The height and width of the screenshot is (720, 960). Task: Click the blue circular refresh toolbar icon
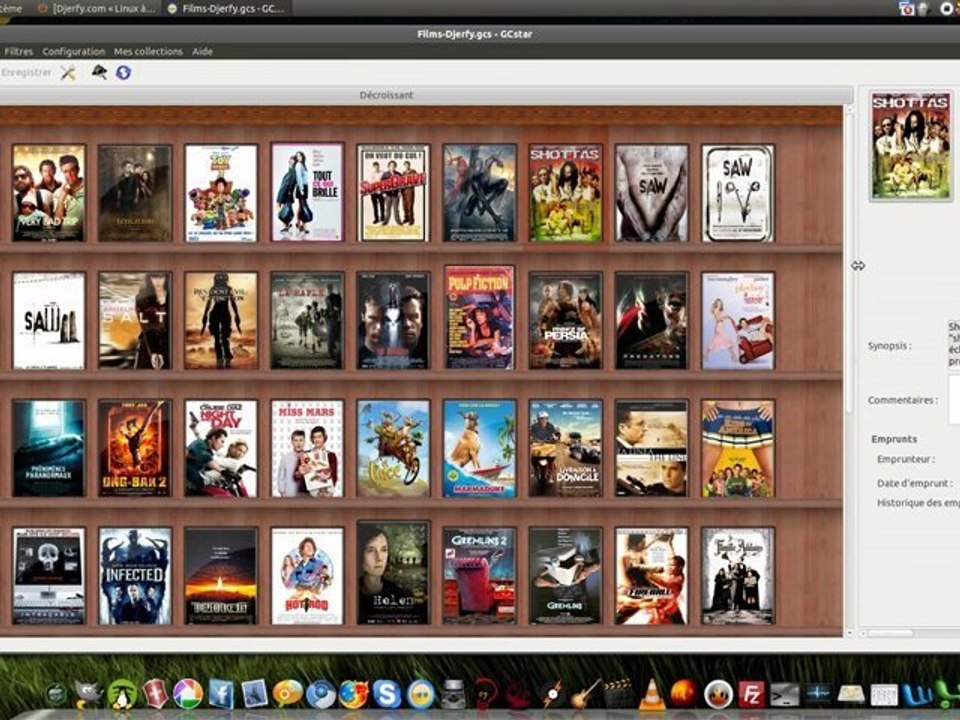(x=123, y=72)
